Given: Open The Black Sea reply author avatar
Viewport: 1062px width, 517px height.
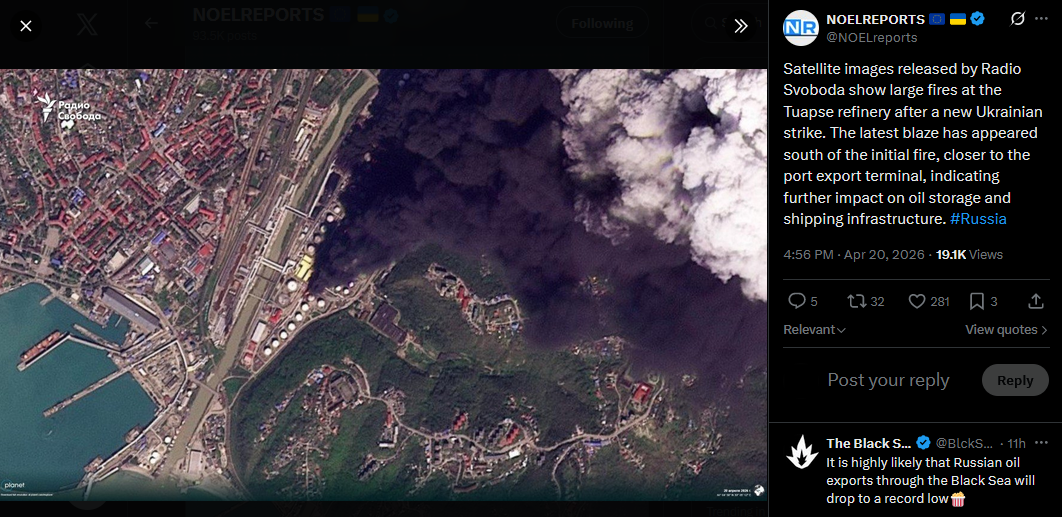Looking at the screenshot, I should pyautogui.click(x=802, y=451).
